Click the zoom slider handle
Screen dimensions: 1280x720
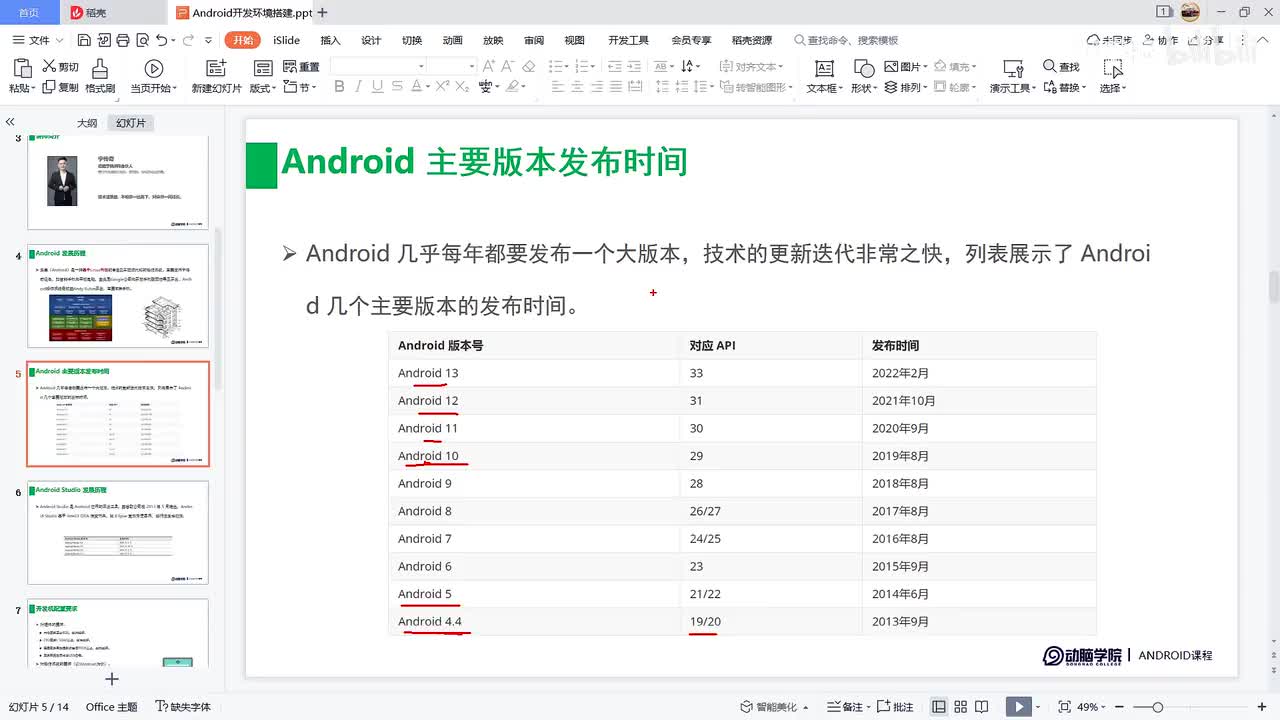tap(1157, 707)
